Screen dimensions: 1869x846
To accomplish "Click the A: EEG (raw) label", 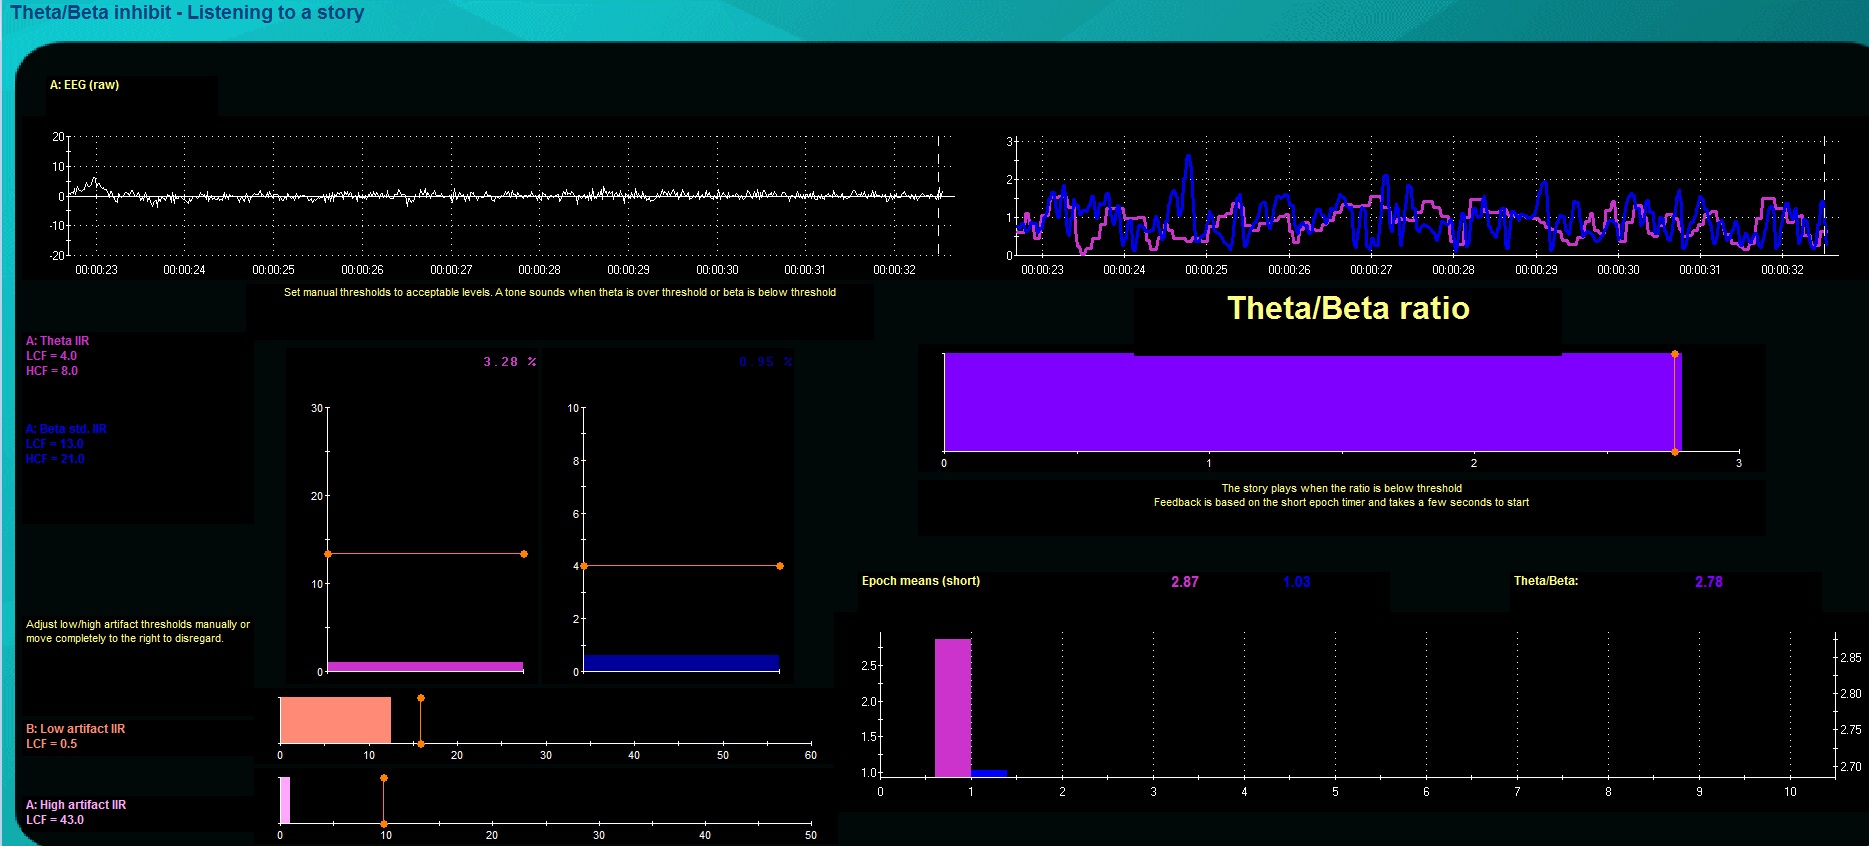I will pos(84,85).
